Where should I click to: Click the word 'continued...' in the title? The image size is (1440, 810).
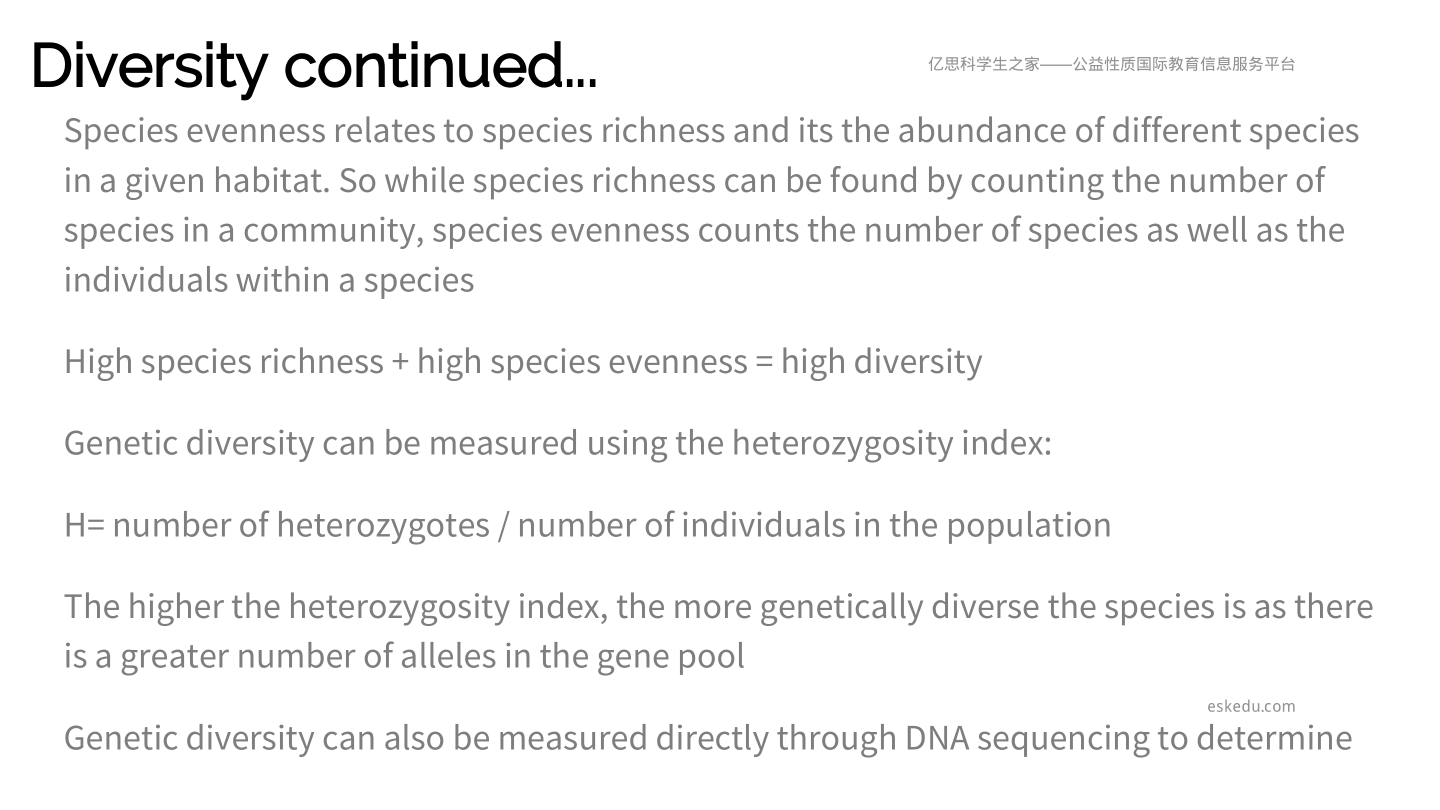[440, 66]
